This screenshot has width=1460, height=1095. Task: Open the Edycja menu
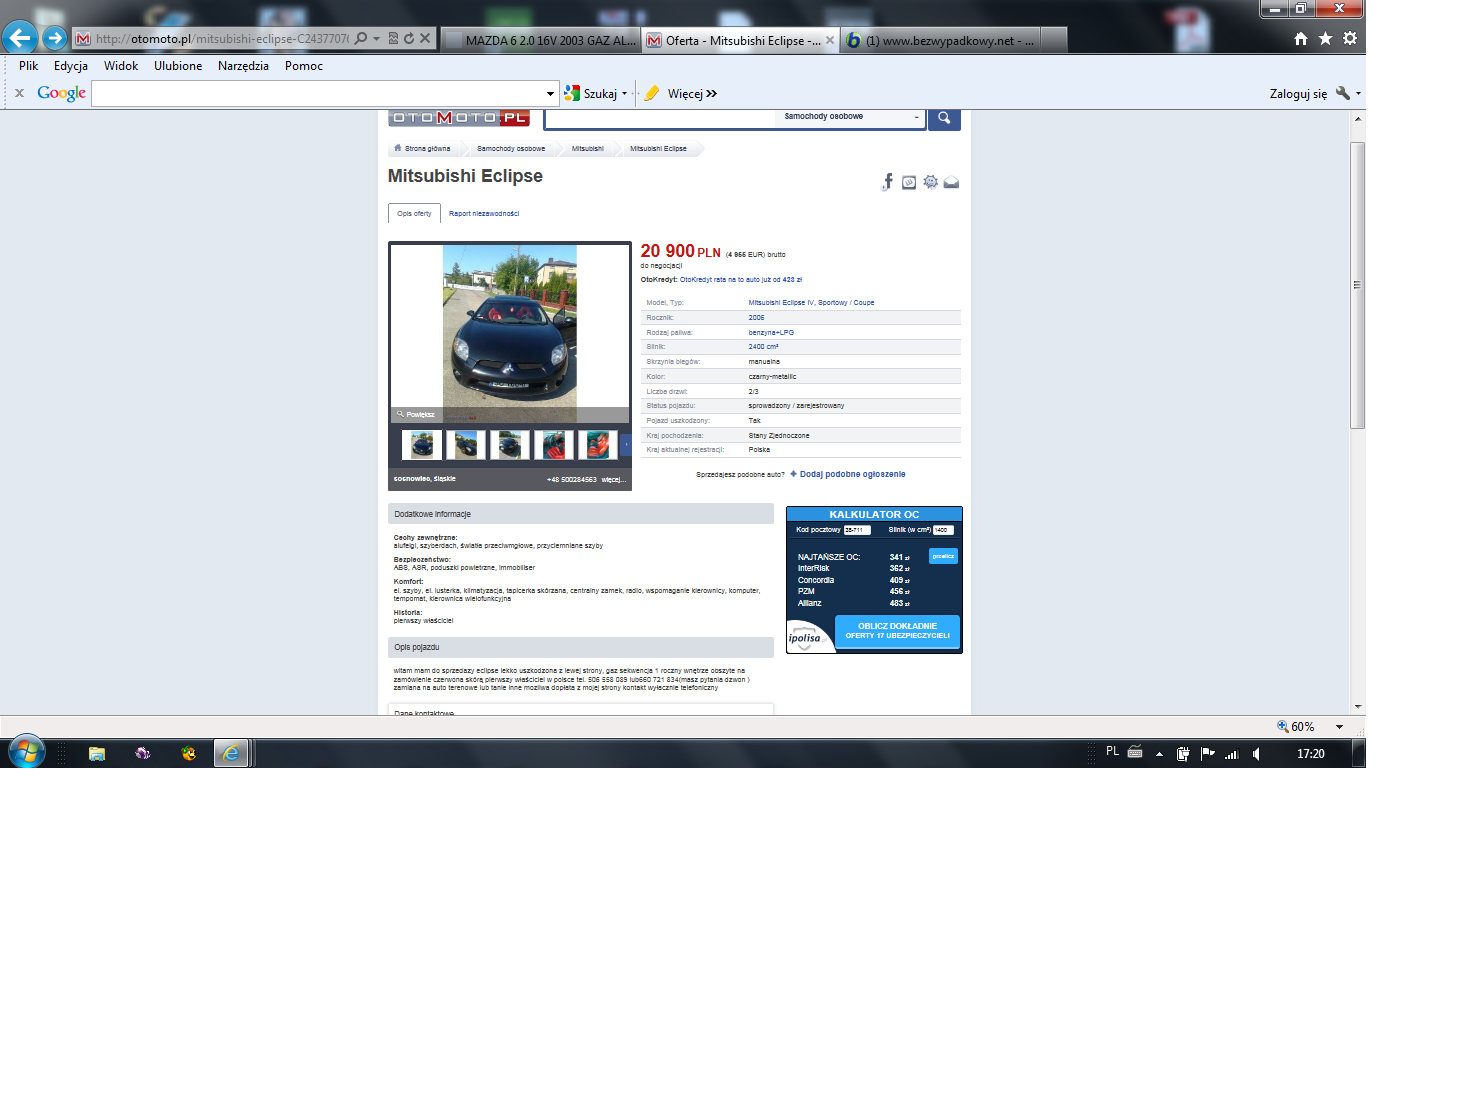click(x=71, y=66)
